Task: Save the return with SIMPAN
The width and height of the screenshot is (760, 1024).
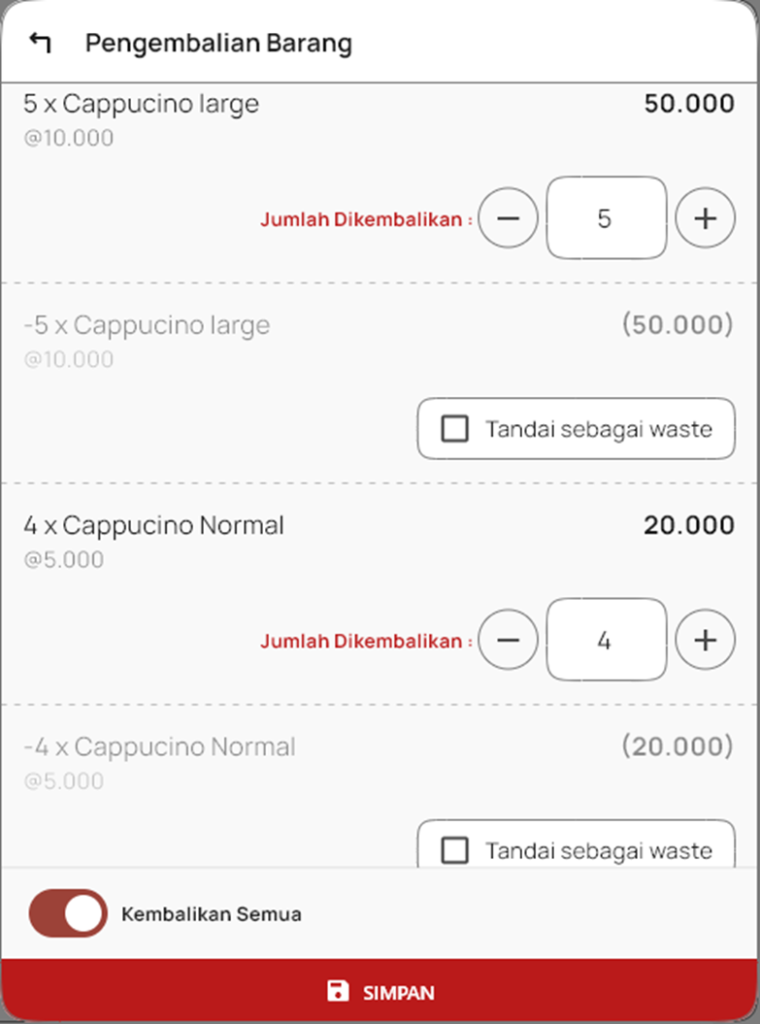Action: (380, 992)
